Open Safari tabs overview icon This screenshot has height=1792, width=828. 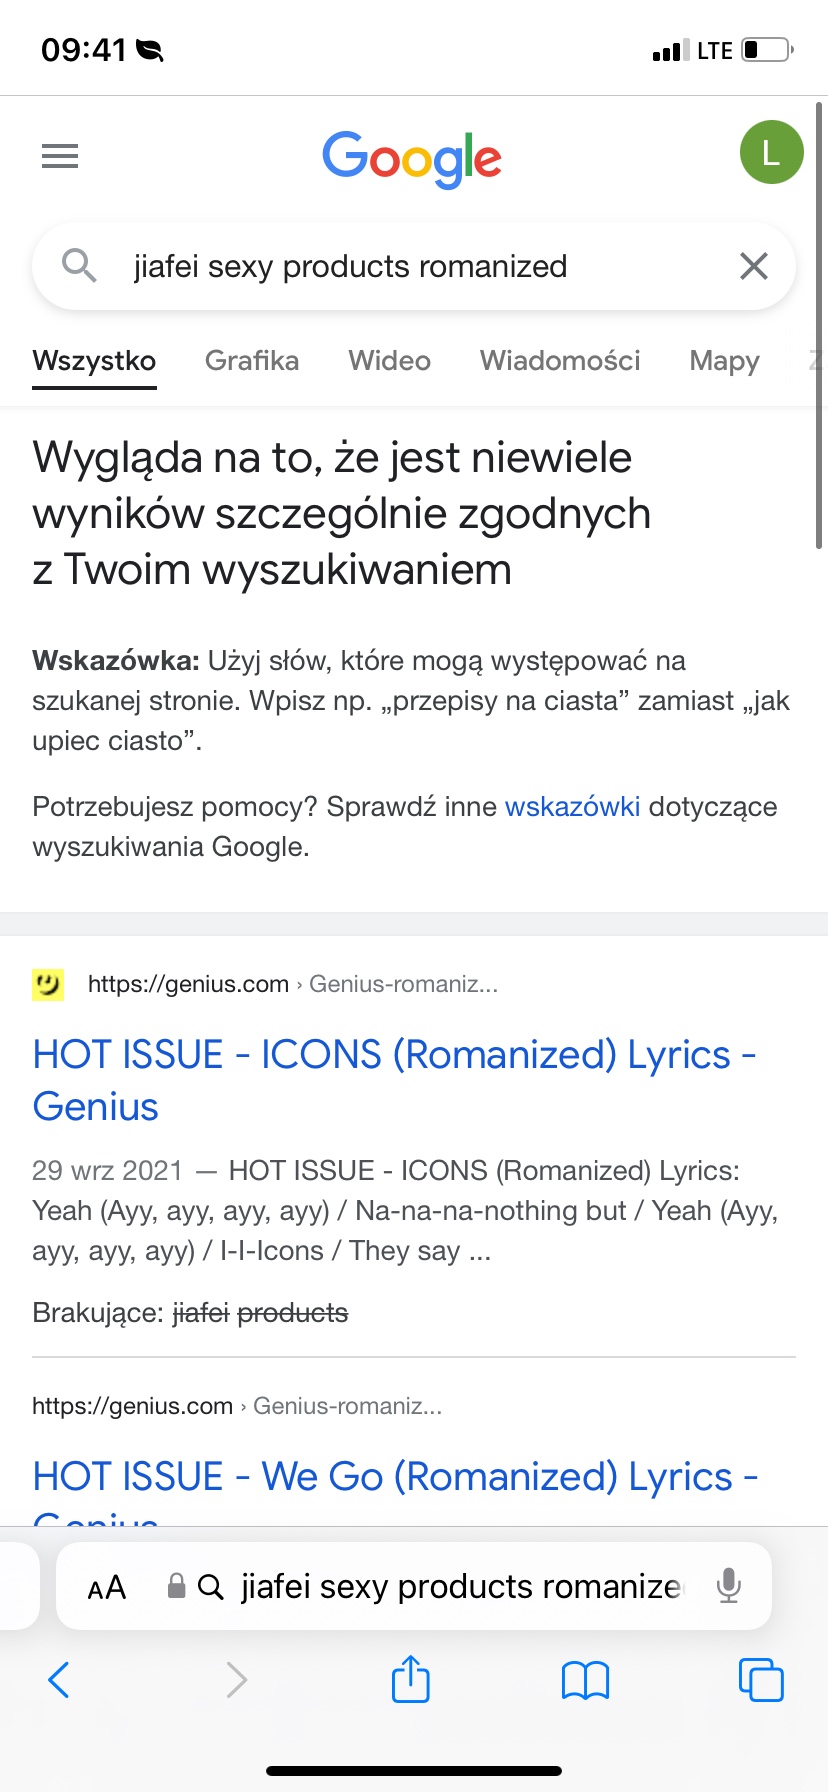(760, 1679)
